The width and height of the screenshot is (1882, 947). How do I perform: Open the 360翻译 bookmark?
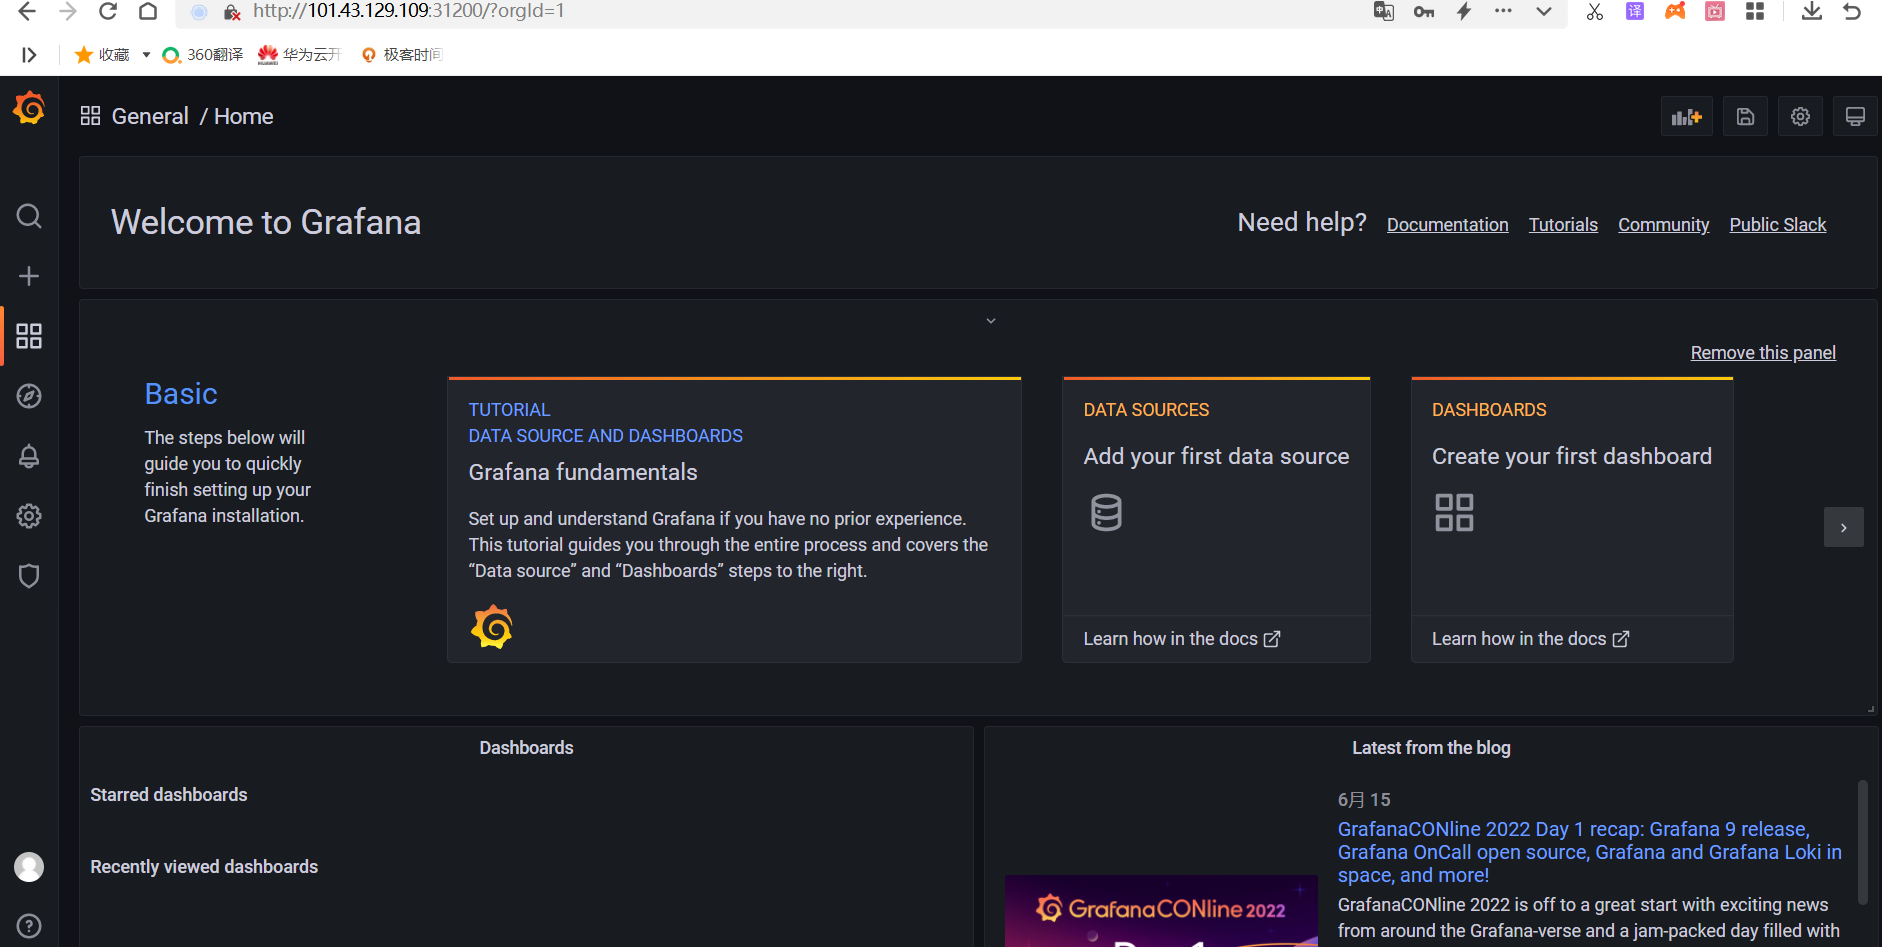point(203,55)
